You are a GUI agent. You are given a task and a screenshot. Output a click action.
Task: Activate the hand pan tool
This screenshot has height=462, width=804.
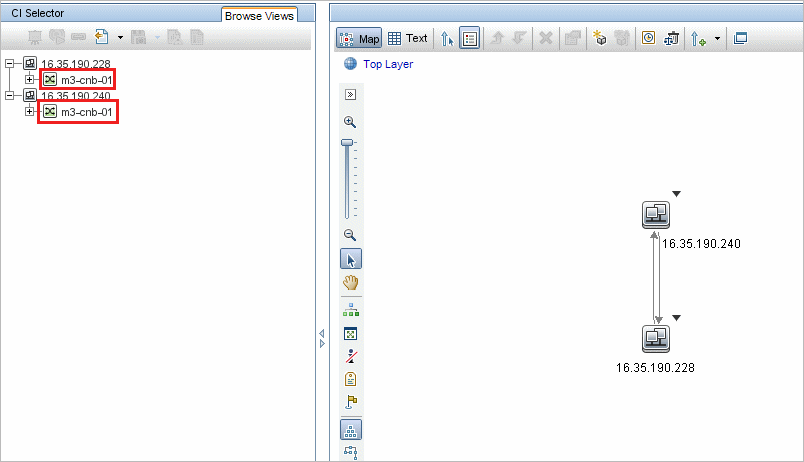coord(351,283)
